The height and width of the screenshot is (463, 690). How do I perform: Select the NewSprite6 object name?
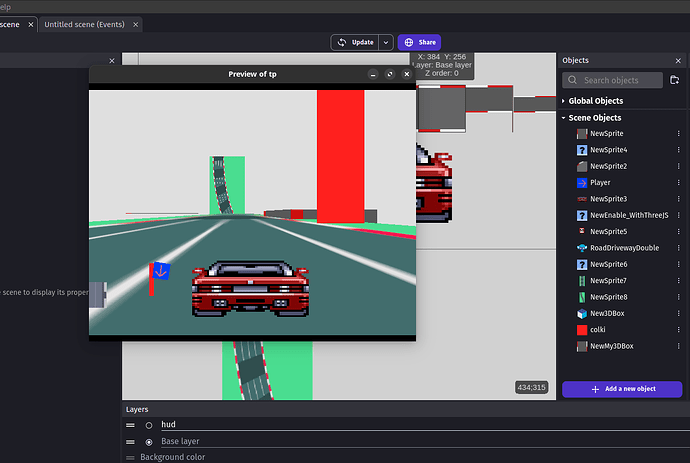609,264
